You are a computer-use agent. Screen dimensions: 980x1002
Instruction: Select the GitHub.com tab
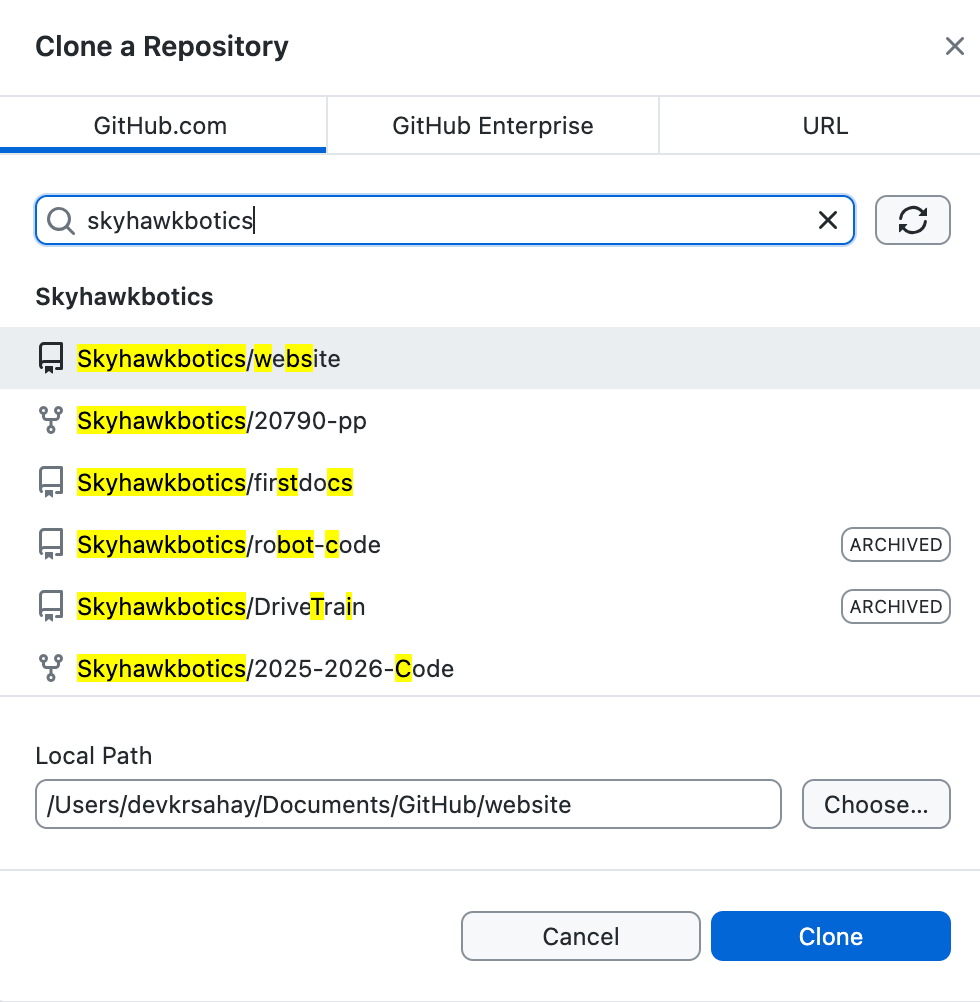coord(163,125)
